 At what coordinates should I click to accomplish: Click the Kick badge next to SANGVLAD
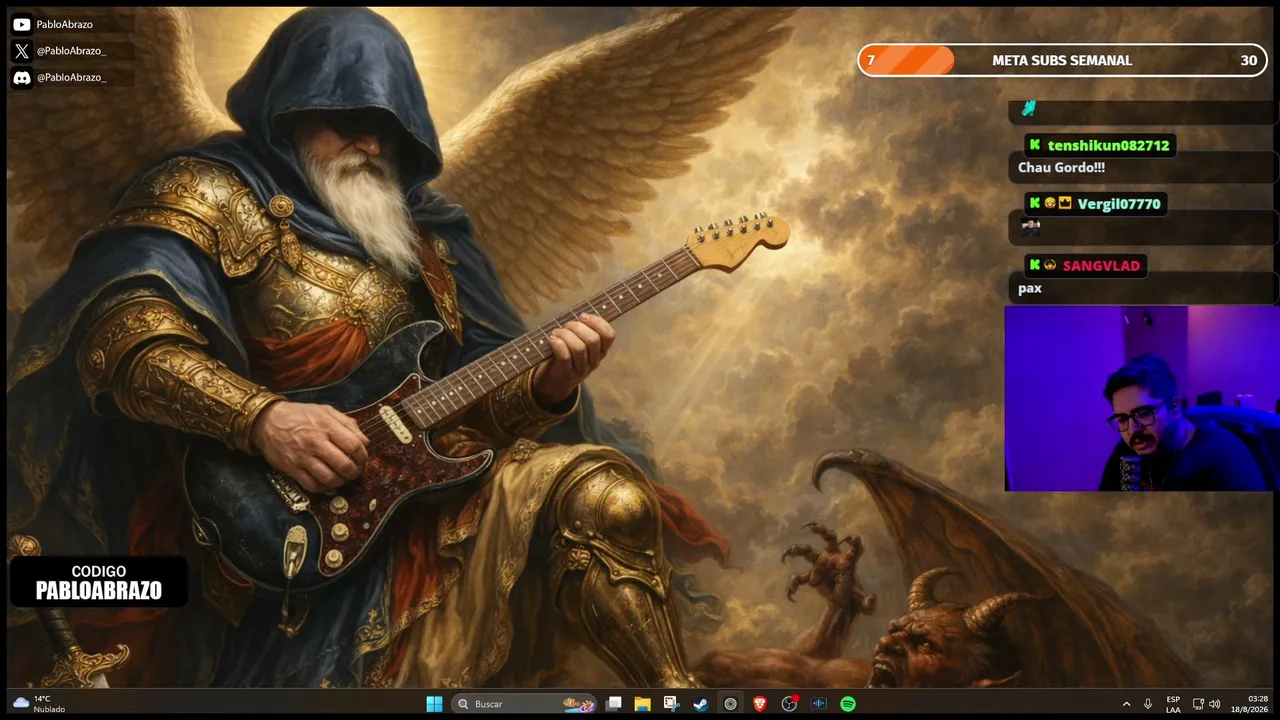1035,265
